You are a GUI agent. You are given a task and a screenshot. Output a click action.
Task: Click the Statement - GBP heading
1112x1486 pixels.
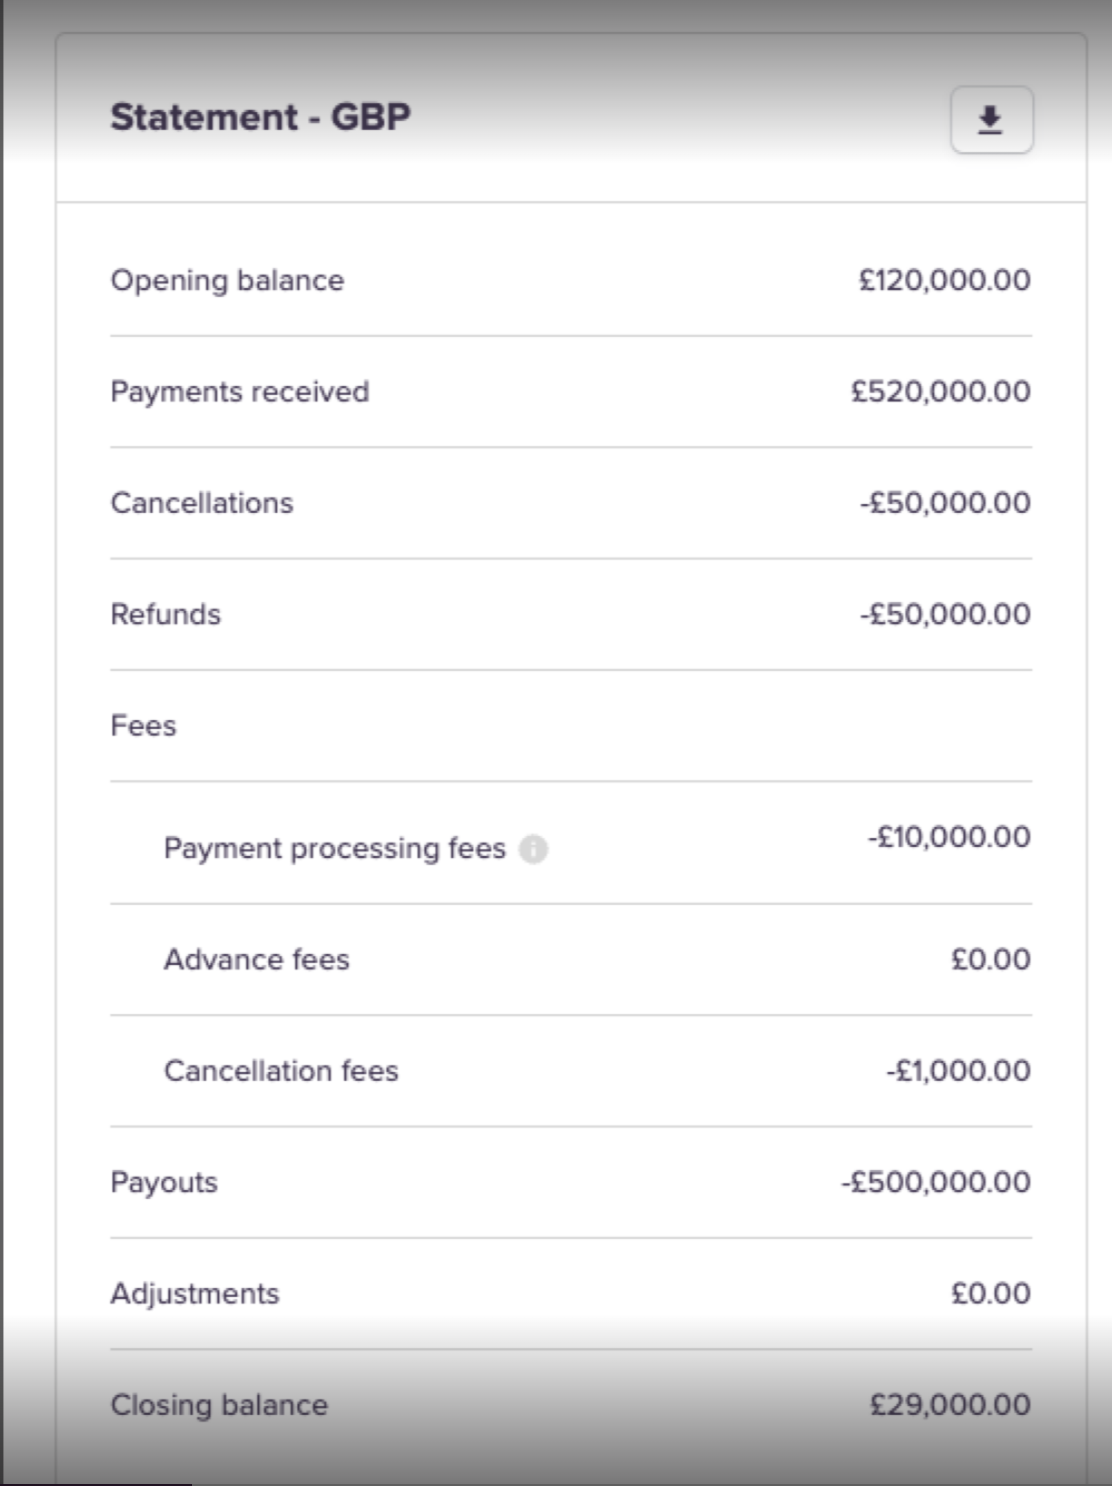click(x=260, y=117)
